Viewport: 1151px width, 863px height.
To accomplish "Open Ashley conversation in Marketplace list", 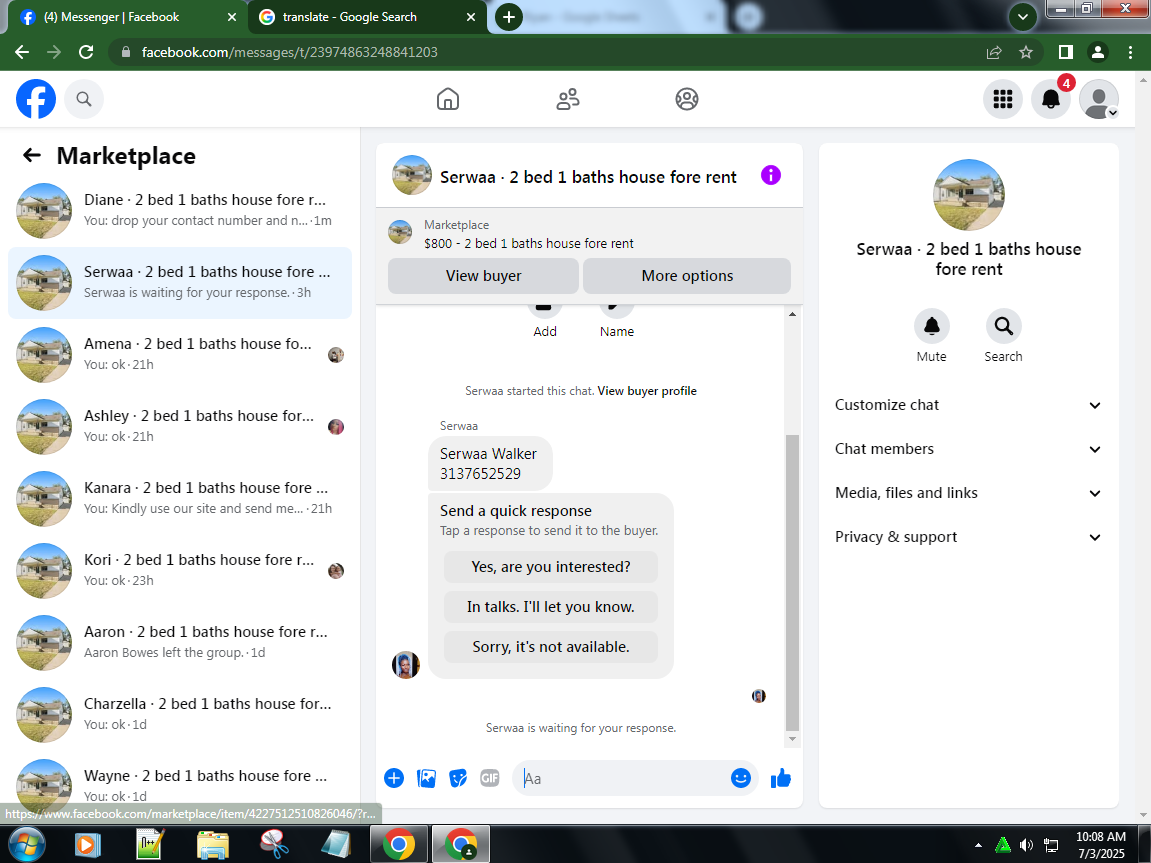I will [180, 426].
